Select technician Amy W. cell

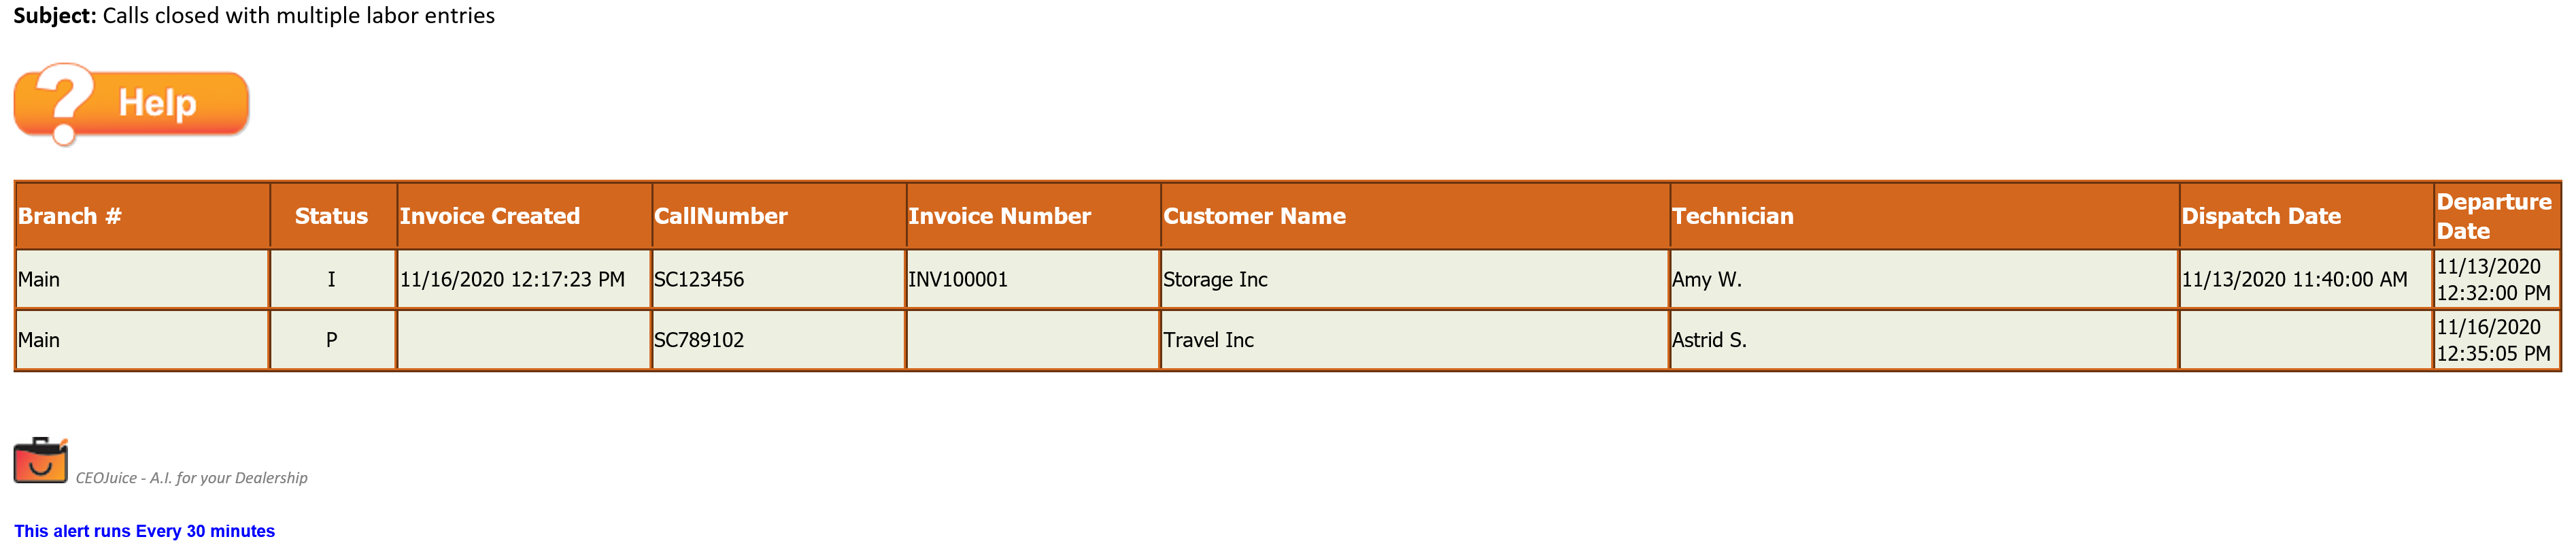[x=1924, y=279]
